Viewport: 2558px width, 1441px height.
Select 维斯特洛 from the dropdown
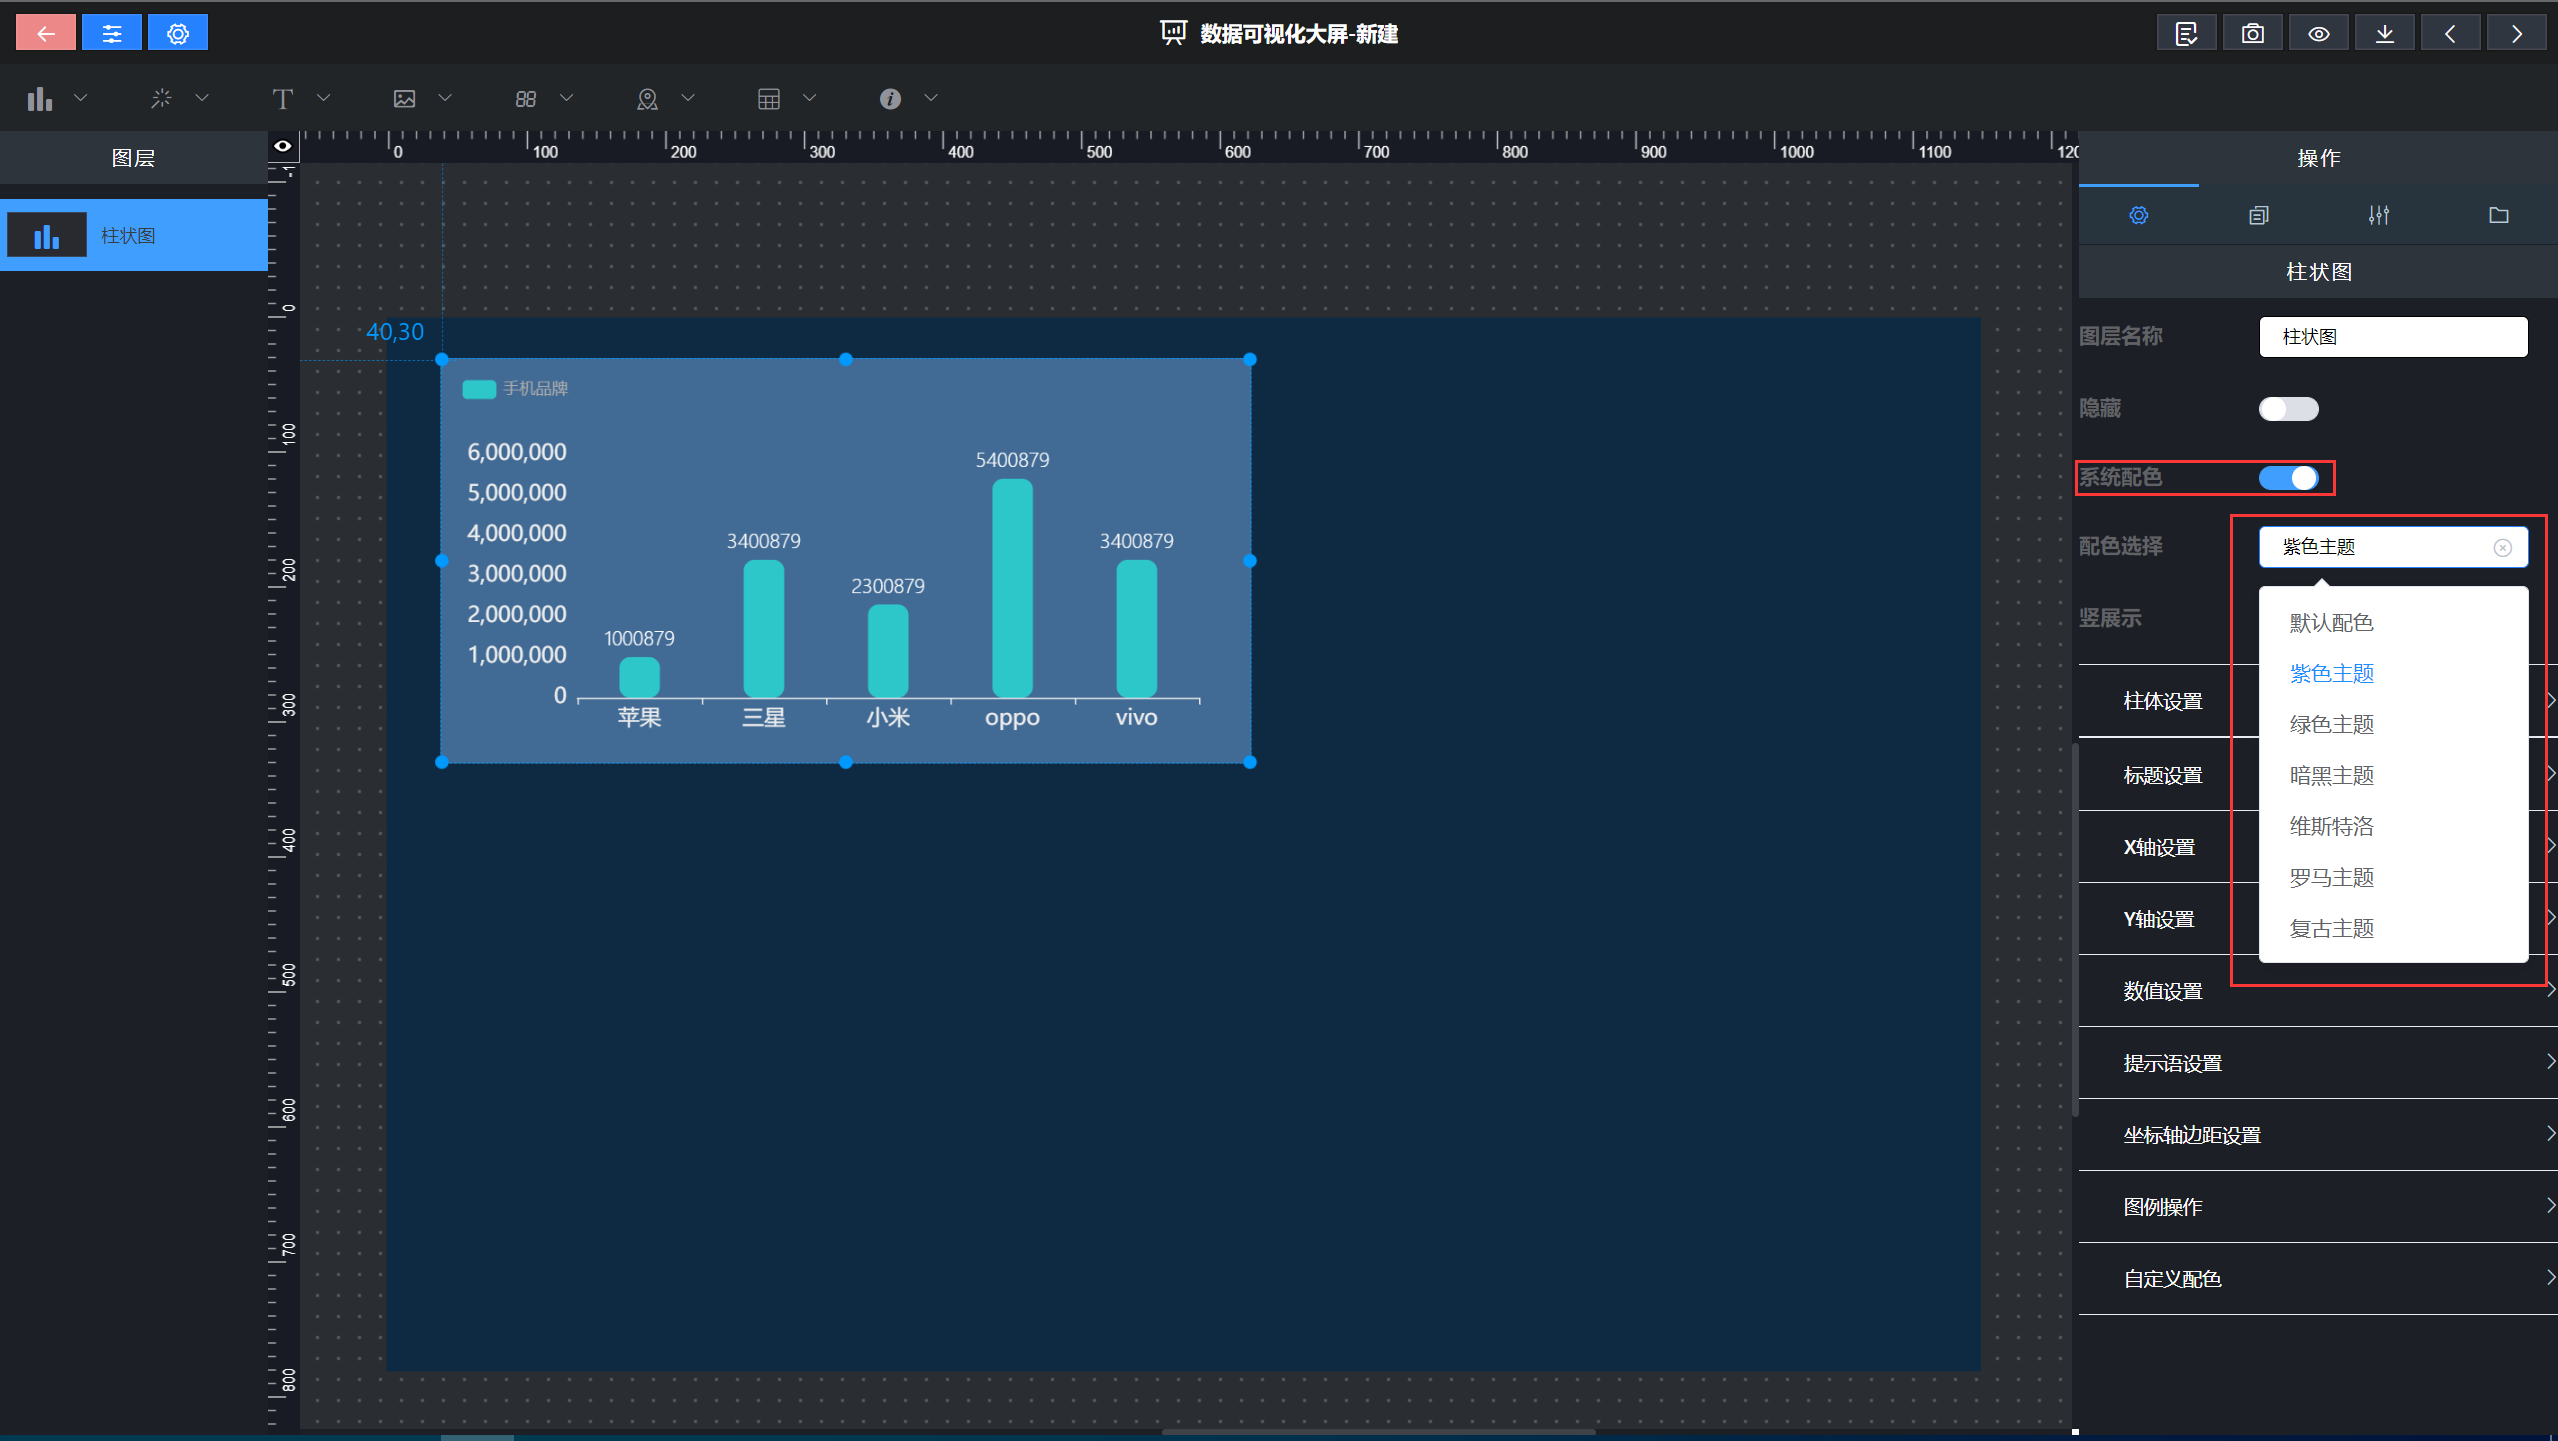2393,826
